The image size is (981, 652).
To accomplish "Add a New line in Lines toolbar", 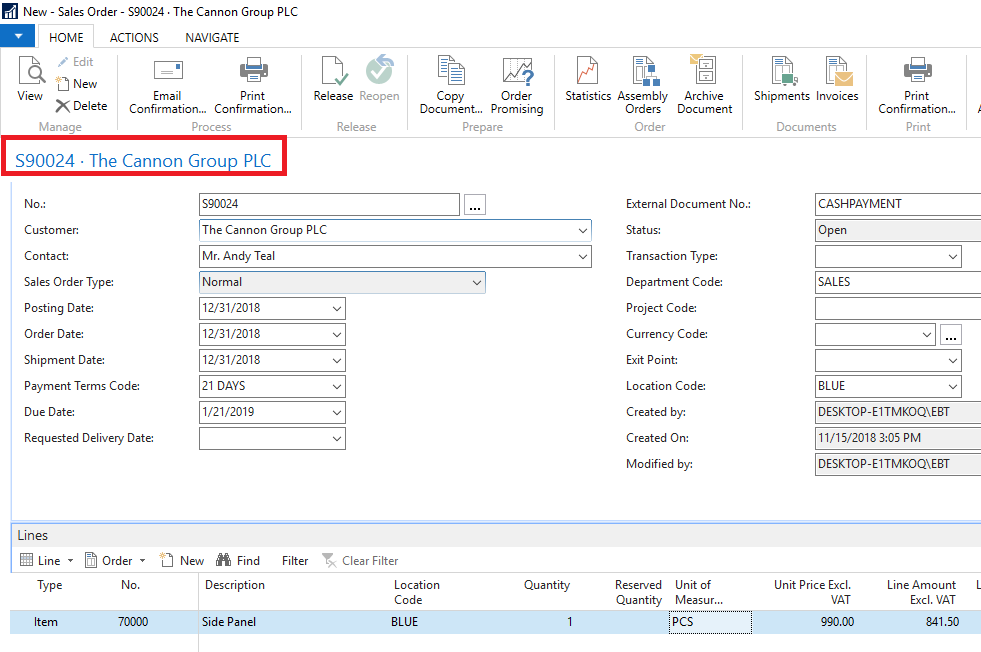I will 182,561.
